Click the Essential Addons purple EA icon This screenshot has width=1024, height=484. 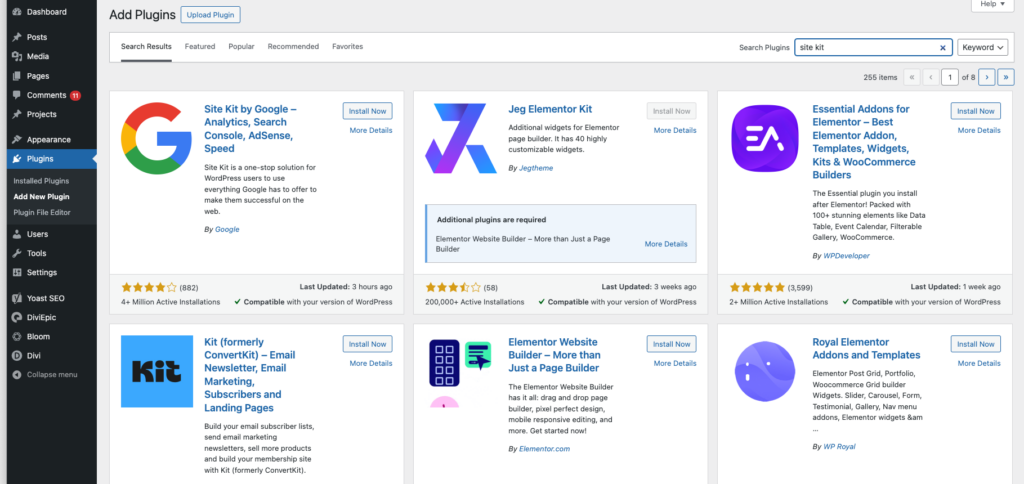763,139
